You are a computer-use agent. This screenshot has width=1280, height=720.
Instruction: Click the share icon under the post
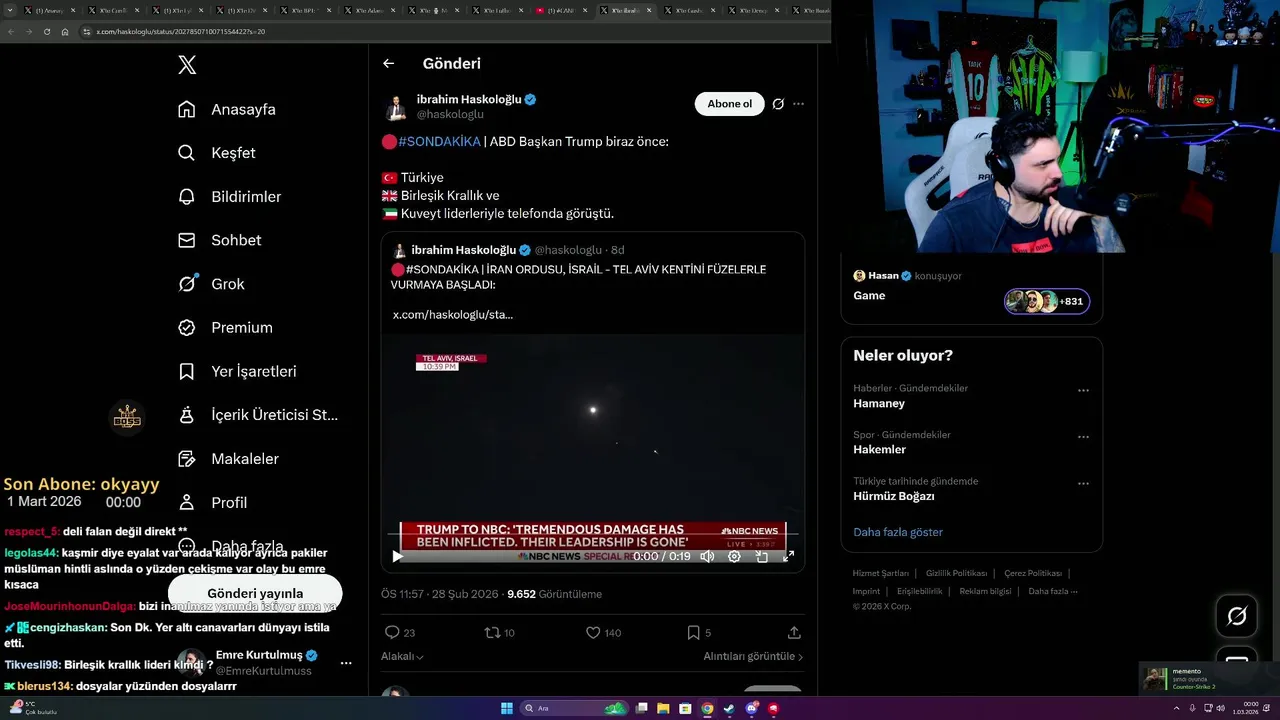[x=794, y=632]
